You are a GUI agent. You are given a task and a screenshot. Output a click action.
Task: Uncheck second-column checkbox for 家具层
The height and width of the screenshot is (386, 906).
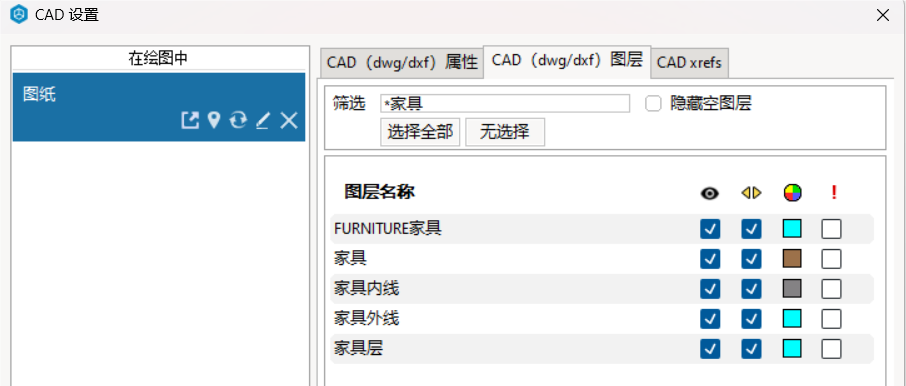tap(751, 348)
